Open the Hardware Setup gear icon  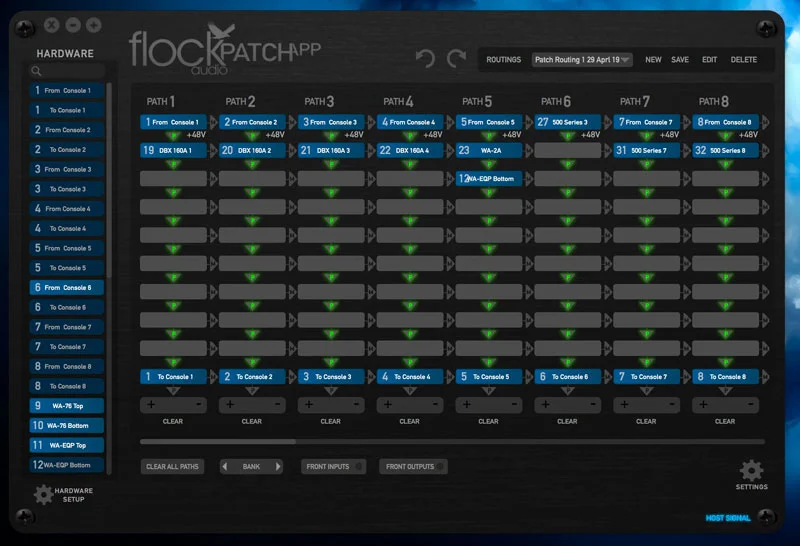point(43,494)
